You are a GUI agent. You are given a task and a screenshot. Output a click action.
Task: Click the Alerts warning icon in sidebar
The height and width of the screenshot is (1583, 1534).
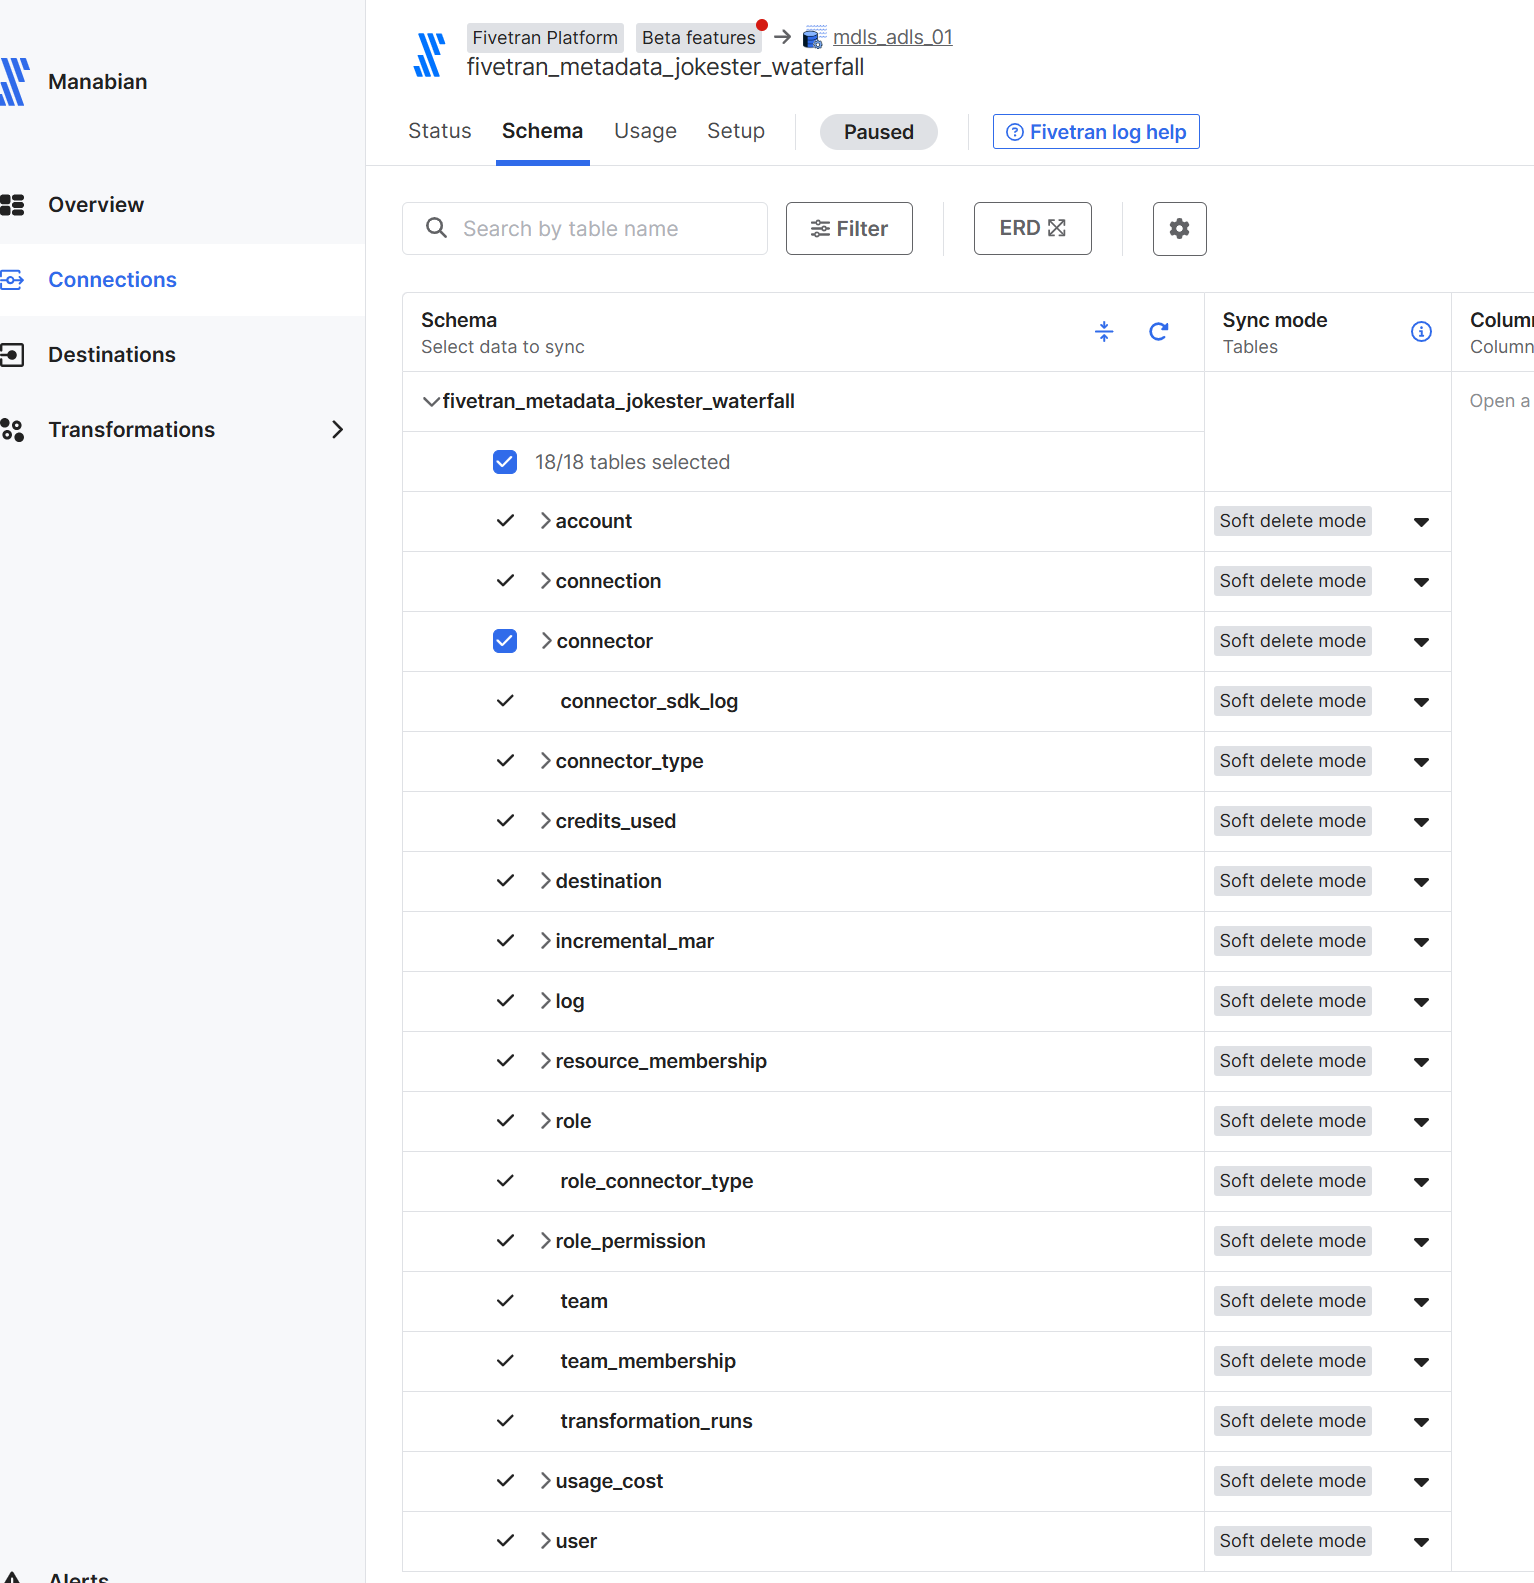[12, 1577]
